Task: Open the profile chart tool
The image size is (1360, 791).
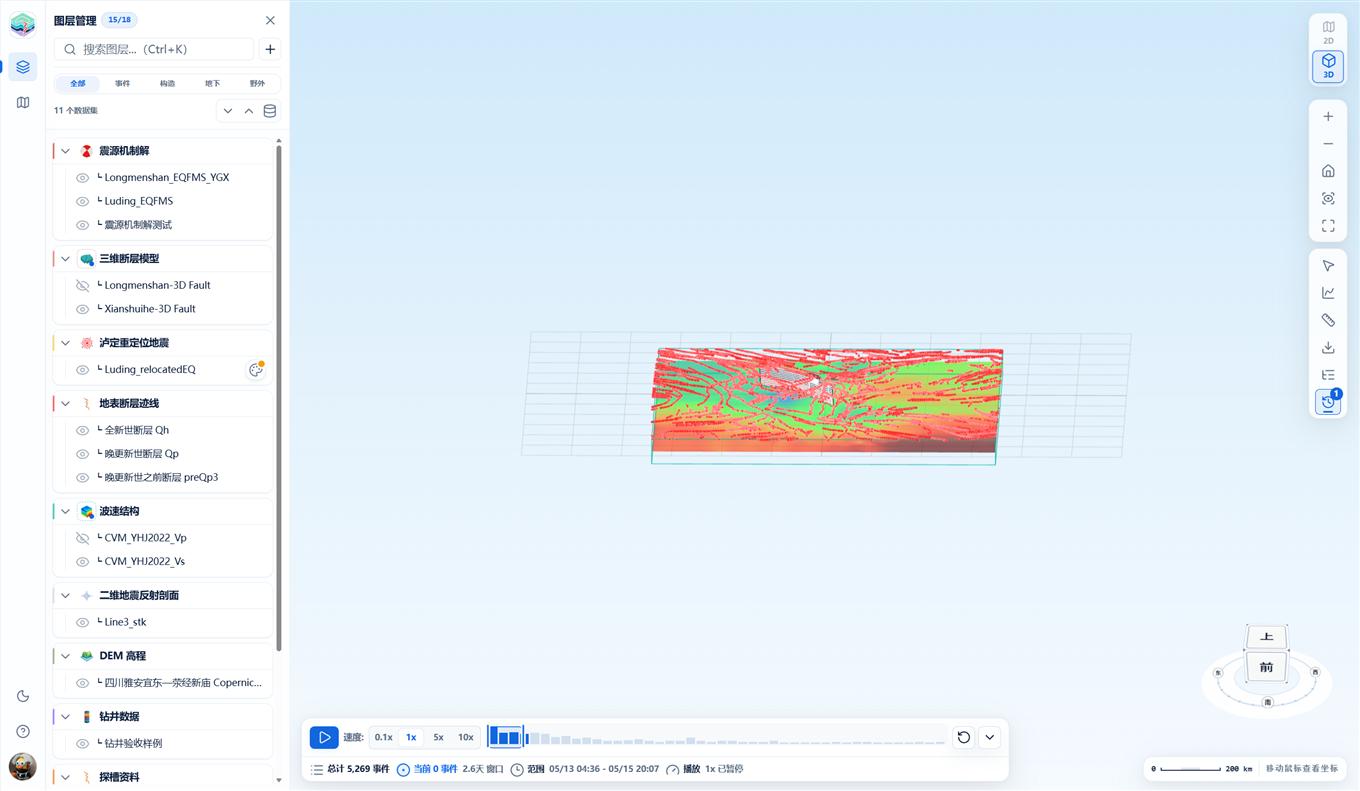Action: [1328, 293]
